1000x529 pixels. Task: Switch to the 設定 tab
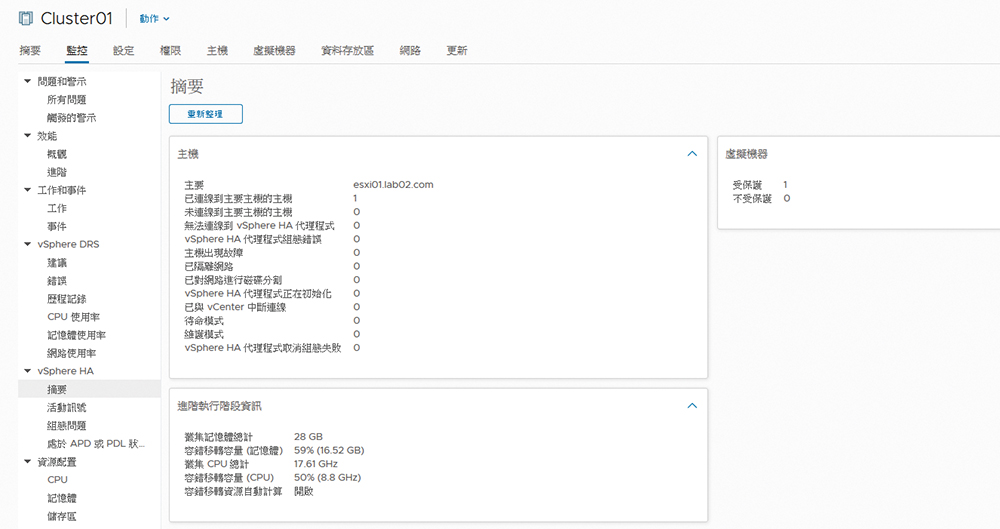[x=124, y=50]
